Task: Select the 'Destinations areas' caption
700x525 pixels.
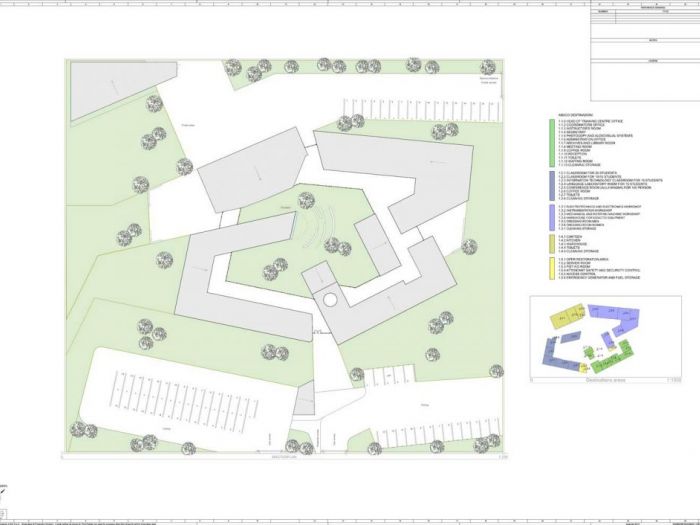Action: click(605, 380)
